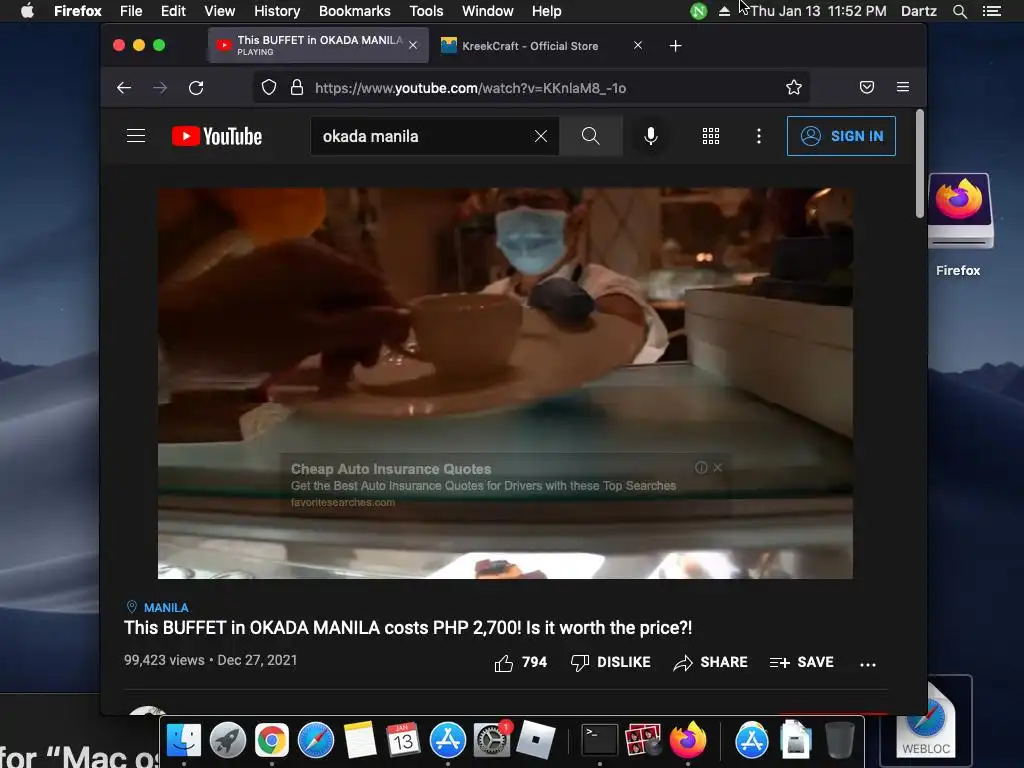Screen dimensions: 1024x768
Task: Go back with Firefox back arrow
Action: click(x=124, y=88)
